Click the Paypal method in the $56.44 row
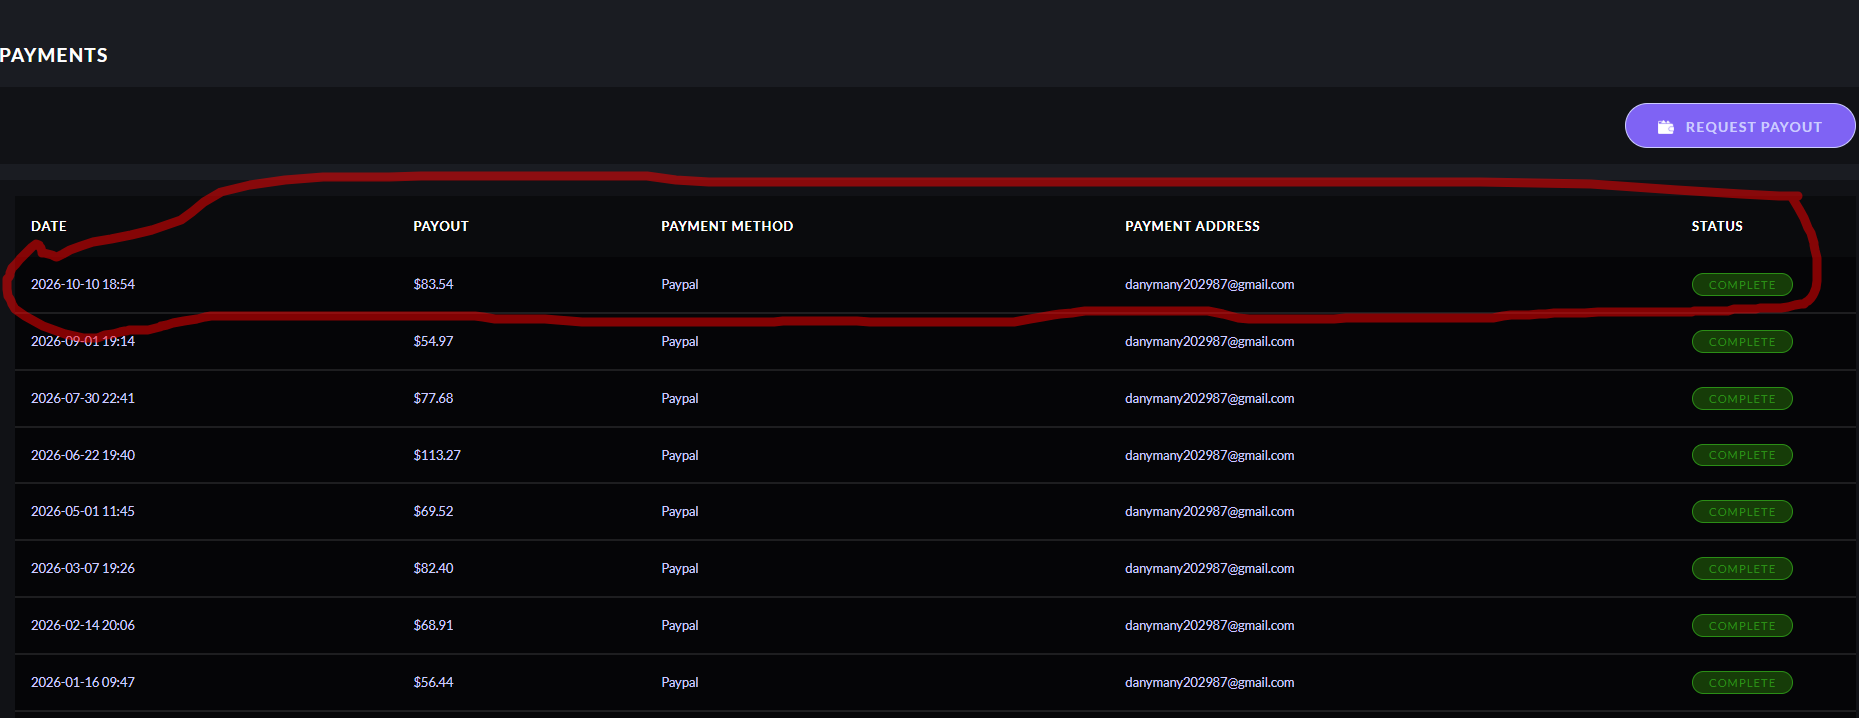 point(680,682)
